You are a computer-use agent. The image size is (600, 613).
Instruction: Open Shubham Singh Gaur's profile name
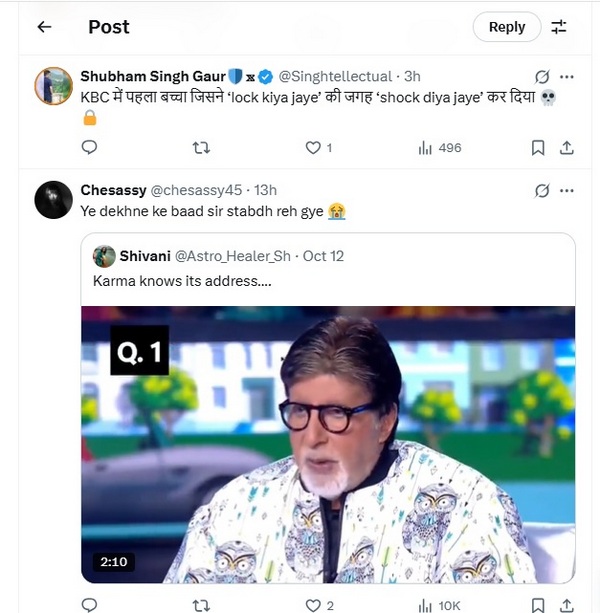click(152, 76)
